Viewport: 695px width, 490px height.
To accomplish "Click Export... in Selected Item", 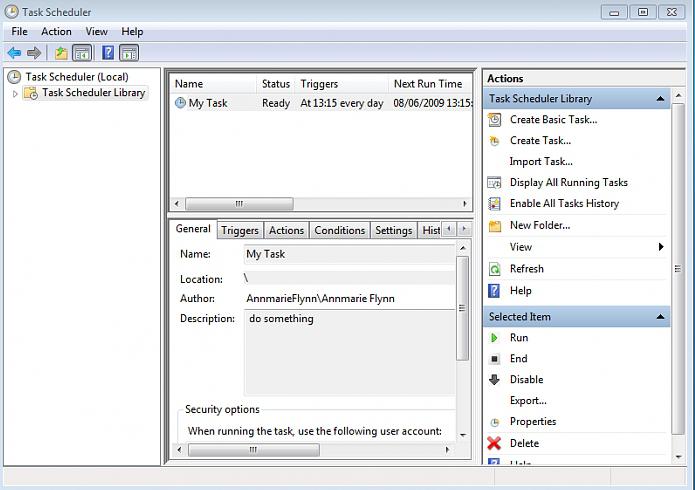I will click(528, 400).
